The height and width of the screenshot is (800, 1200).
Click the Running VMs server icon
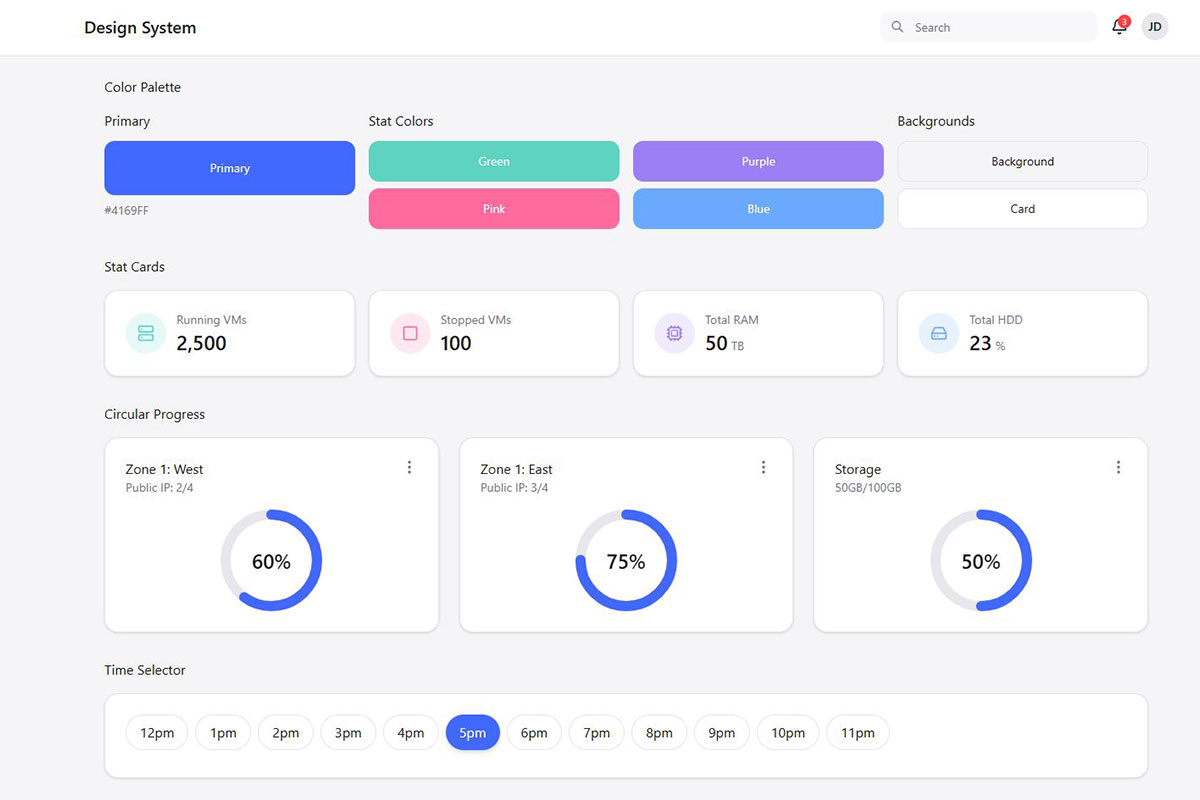(146, 333)
